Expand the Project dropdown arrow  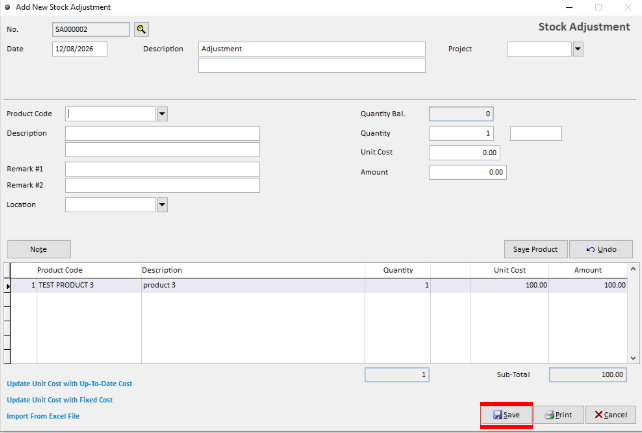[x=578, y=49]
